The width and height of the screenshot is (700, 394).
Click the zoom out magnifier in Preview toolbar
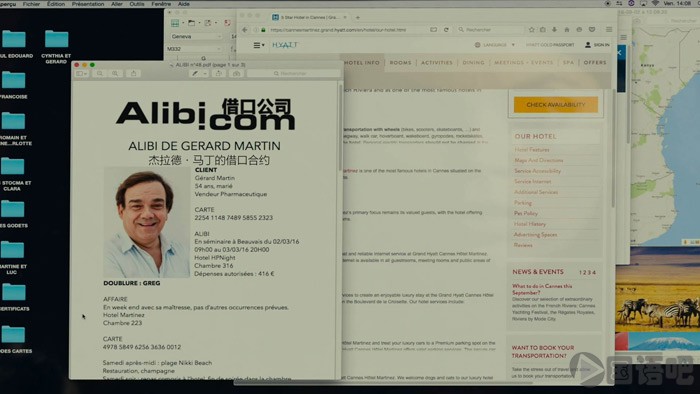[100, 73]
